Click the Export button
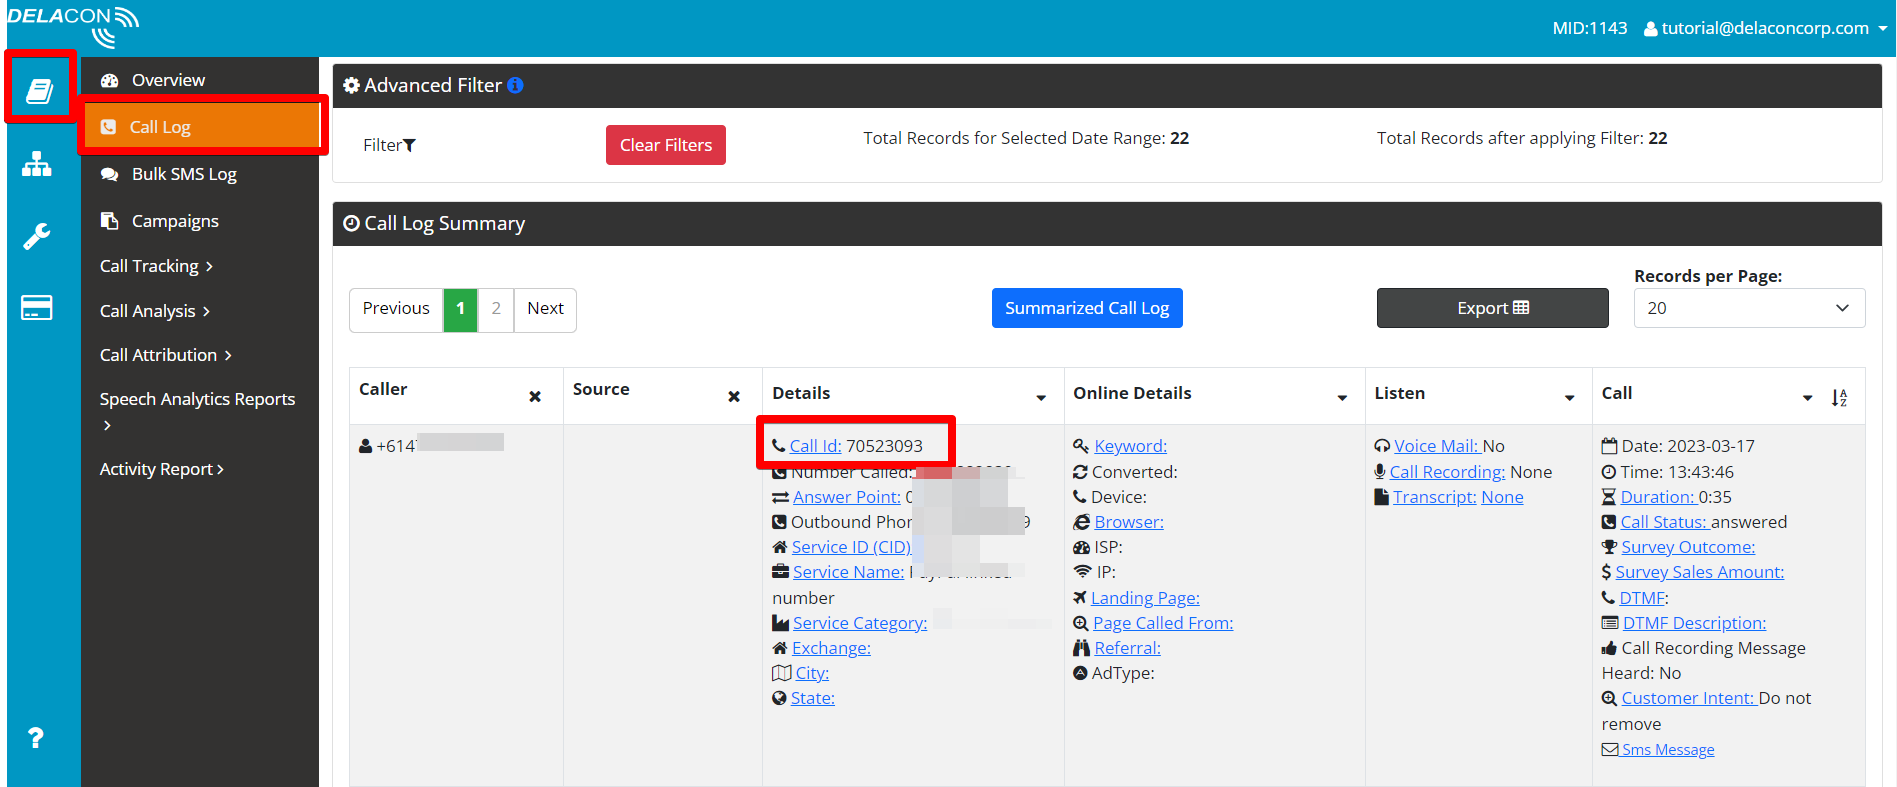 tap(1493, 308)
